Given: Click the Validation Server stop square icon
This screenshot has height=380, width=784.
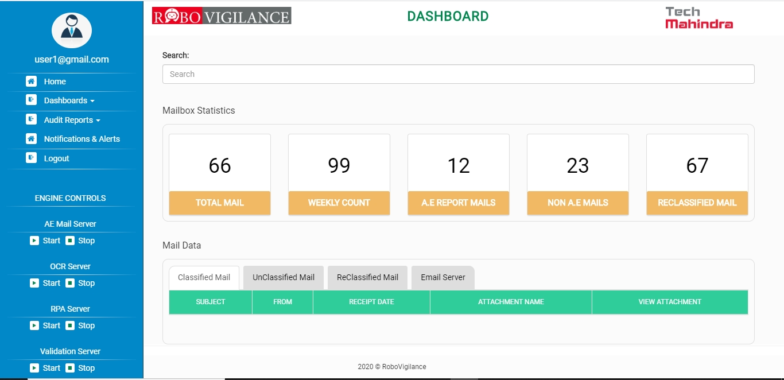Looking at the screenshot, I should [70, 368].
